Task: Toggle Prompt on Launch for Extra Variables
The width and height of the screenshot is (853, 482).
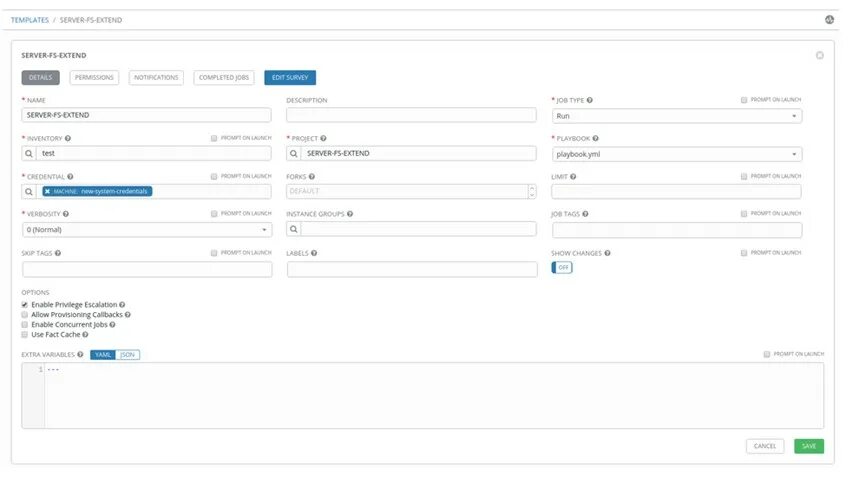Action: (x=767, y=354)
